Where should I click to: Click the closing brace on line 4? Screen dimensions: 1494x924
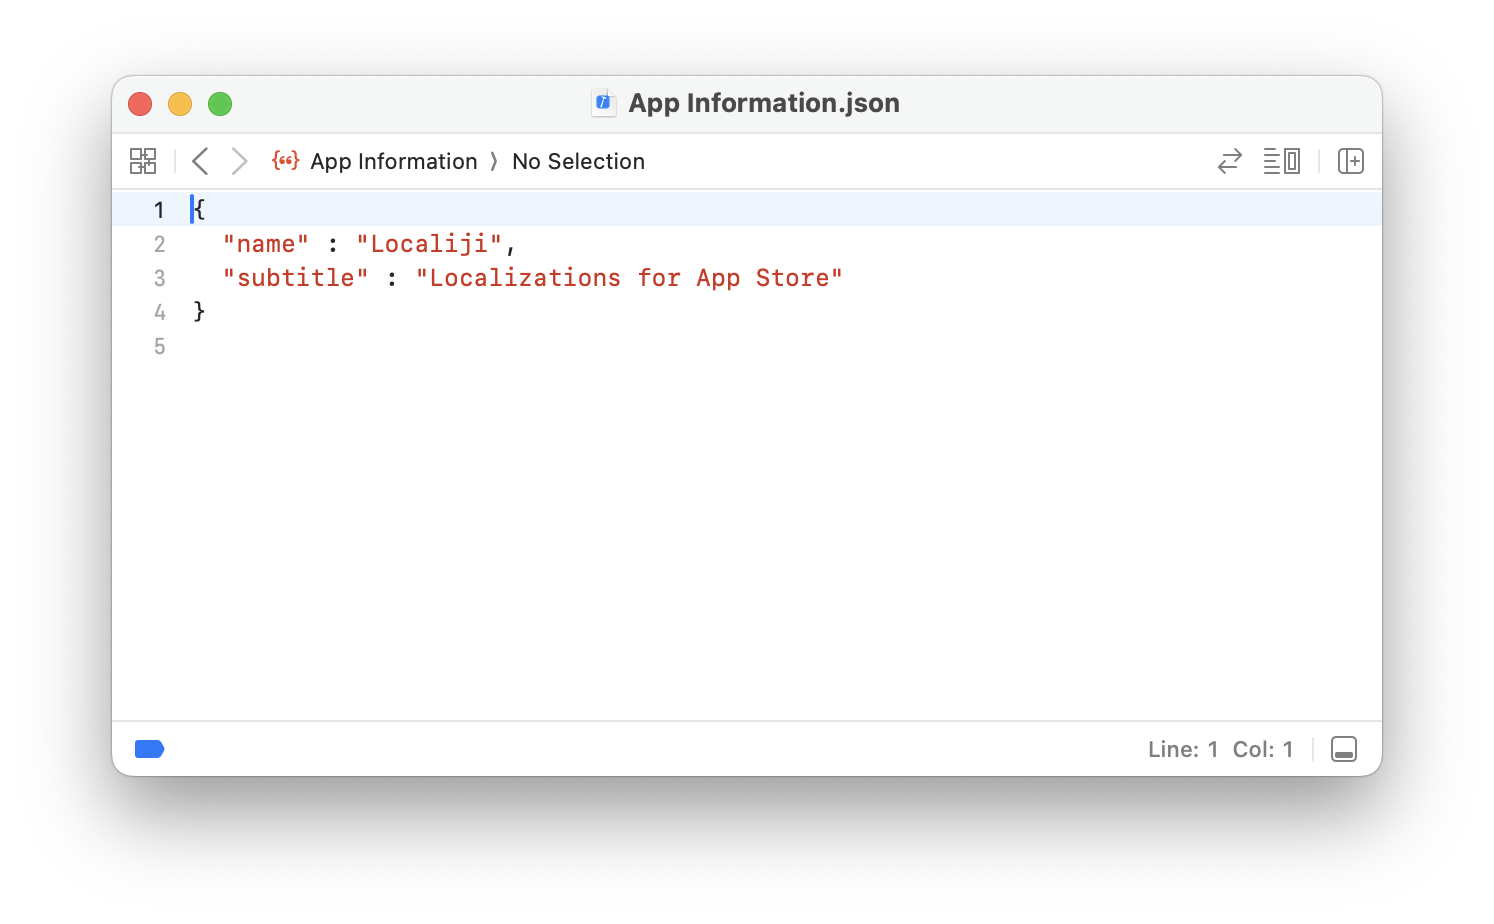[x=199, y=312]
